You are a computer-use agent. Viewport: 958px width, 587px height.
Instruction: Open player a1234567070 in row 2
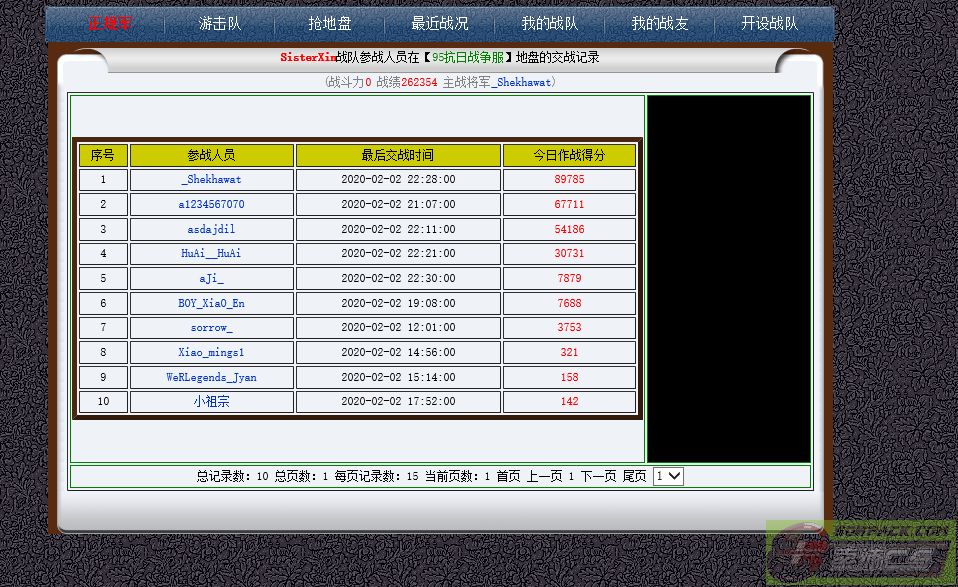(211, 204)
